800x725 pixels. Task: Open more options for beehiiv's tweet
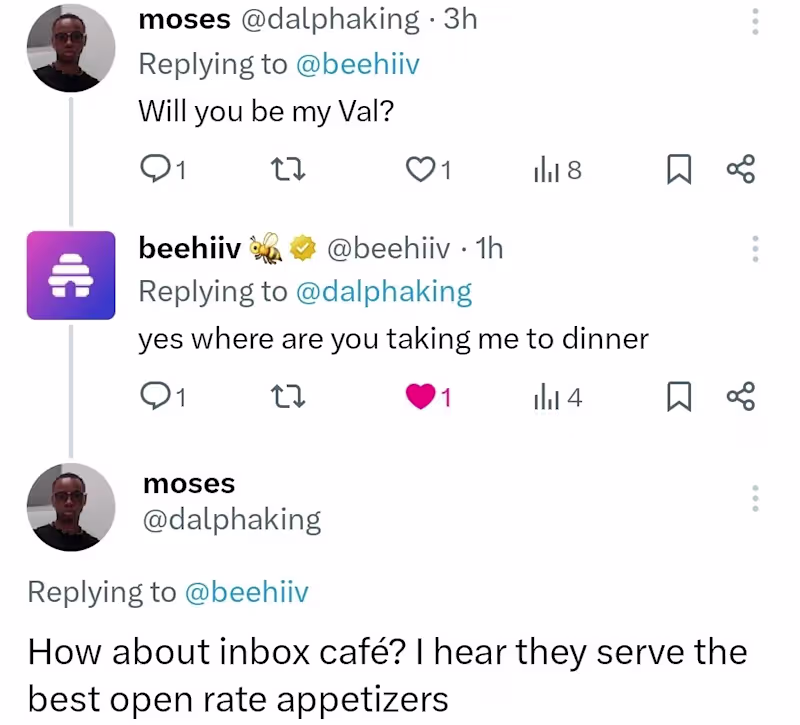coord(755,248)
